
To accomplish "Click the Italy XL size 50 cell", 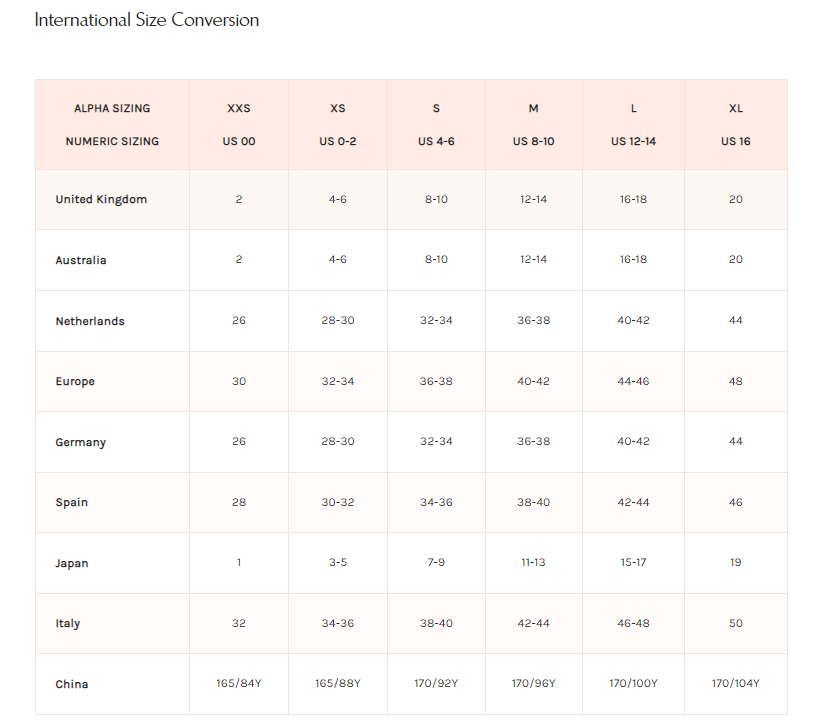I will pyautogui.click(x=736, y=624).
